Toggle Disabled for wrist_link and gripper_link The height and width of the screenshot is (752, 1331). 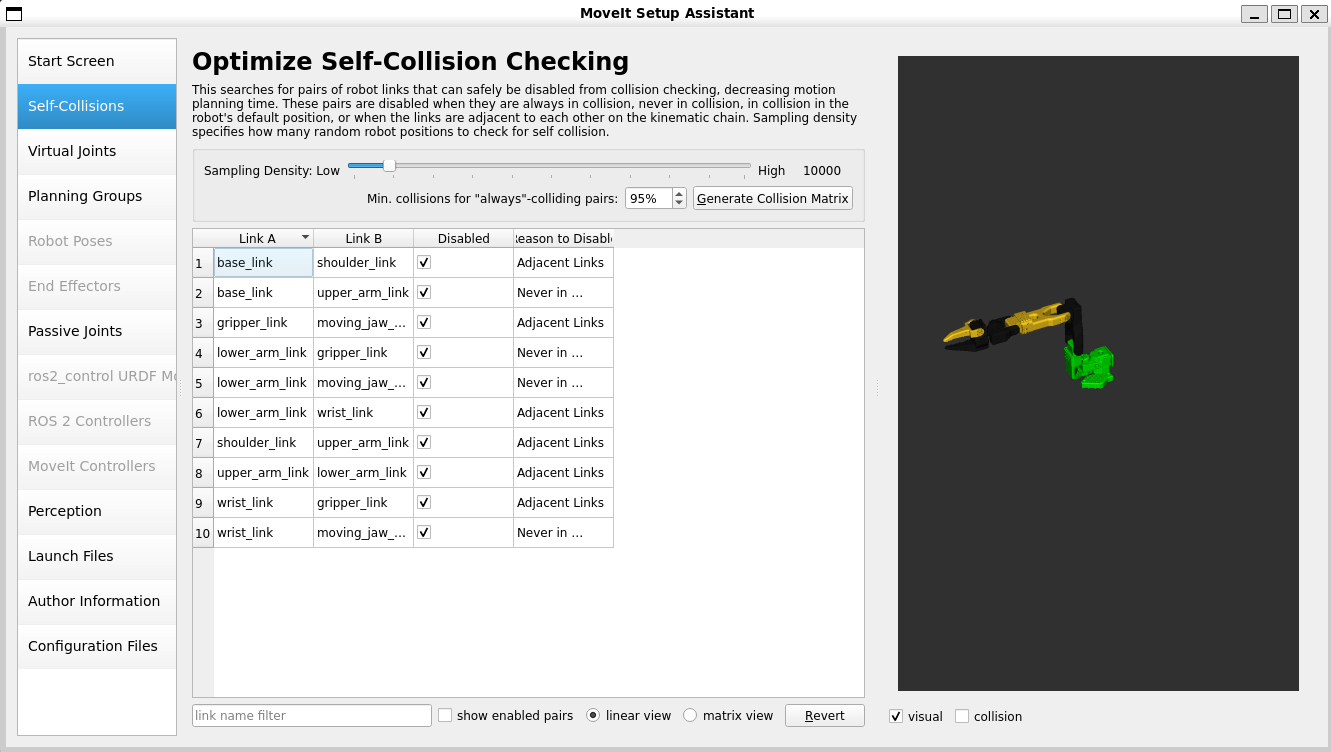pyautogui.click(x=424, y=502)
